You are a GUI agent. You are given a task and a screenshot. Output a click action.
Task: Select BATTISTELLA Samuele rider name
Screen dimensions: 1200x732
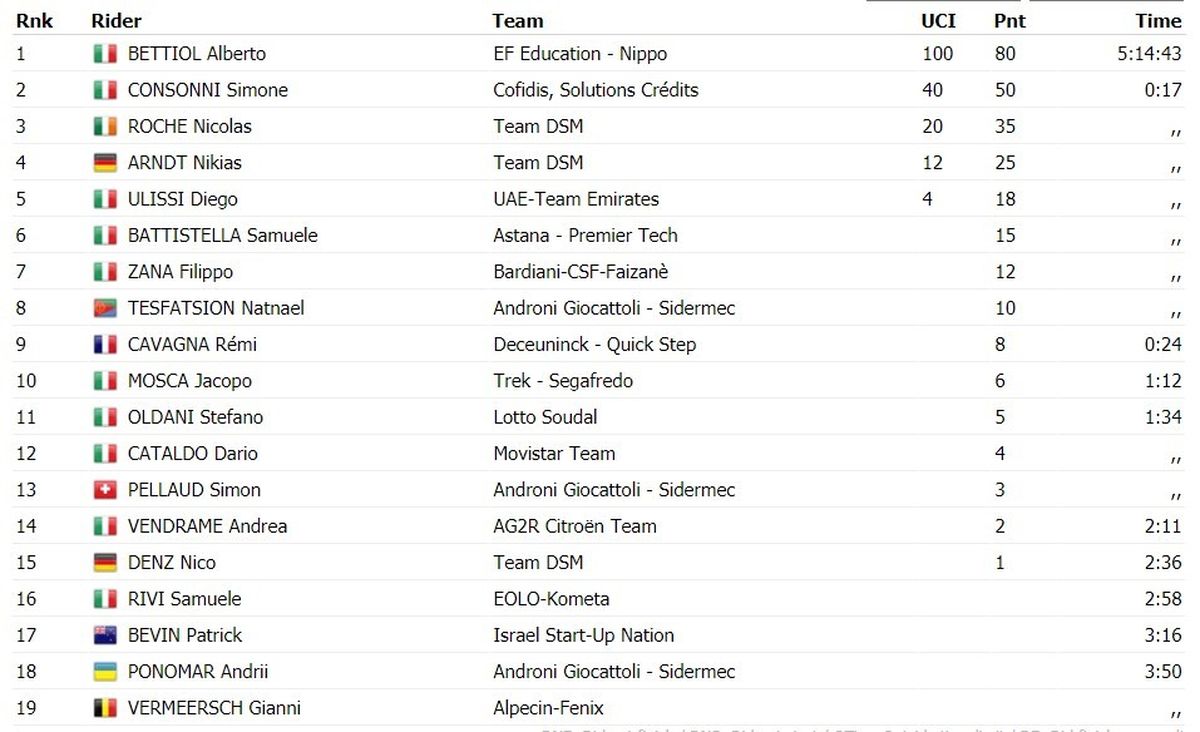click(223, 236)
